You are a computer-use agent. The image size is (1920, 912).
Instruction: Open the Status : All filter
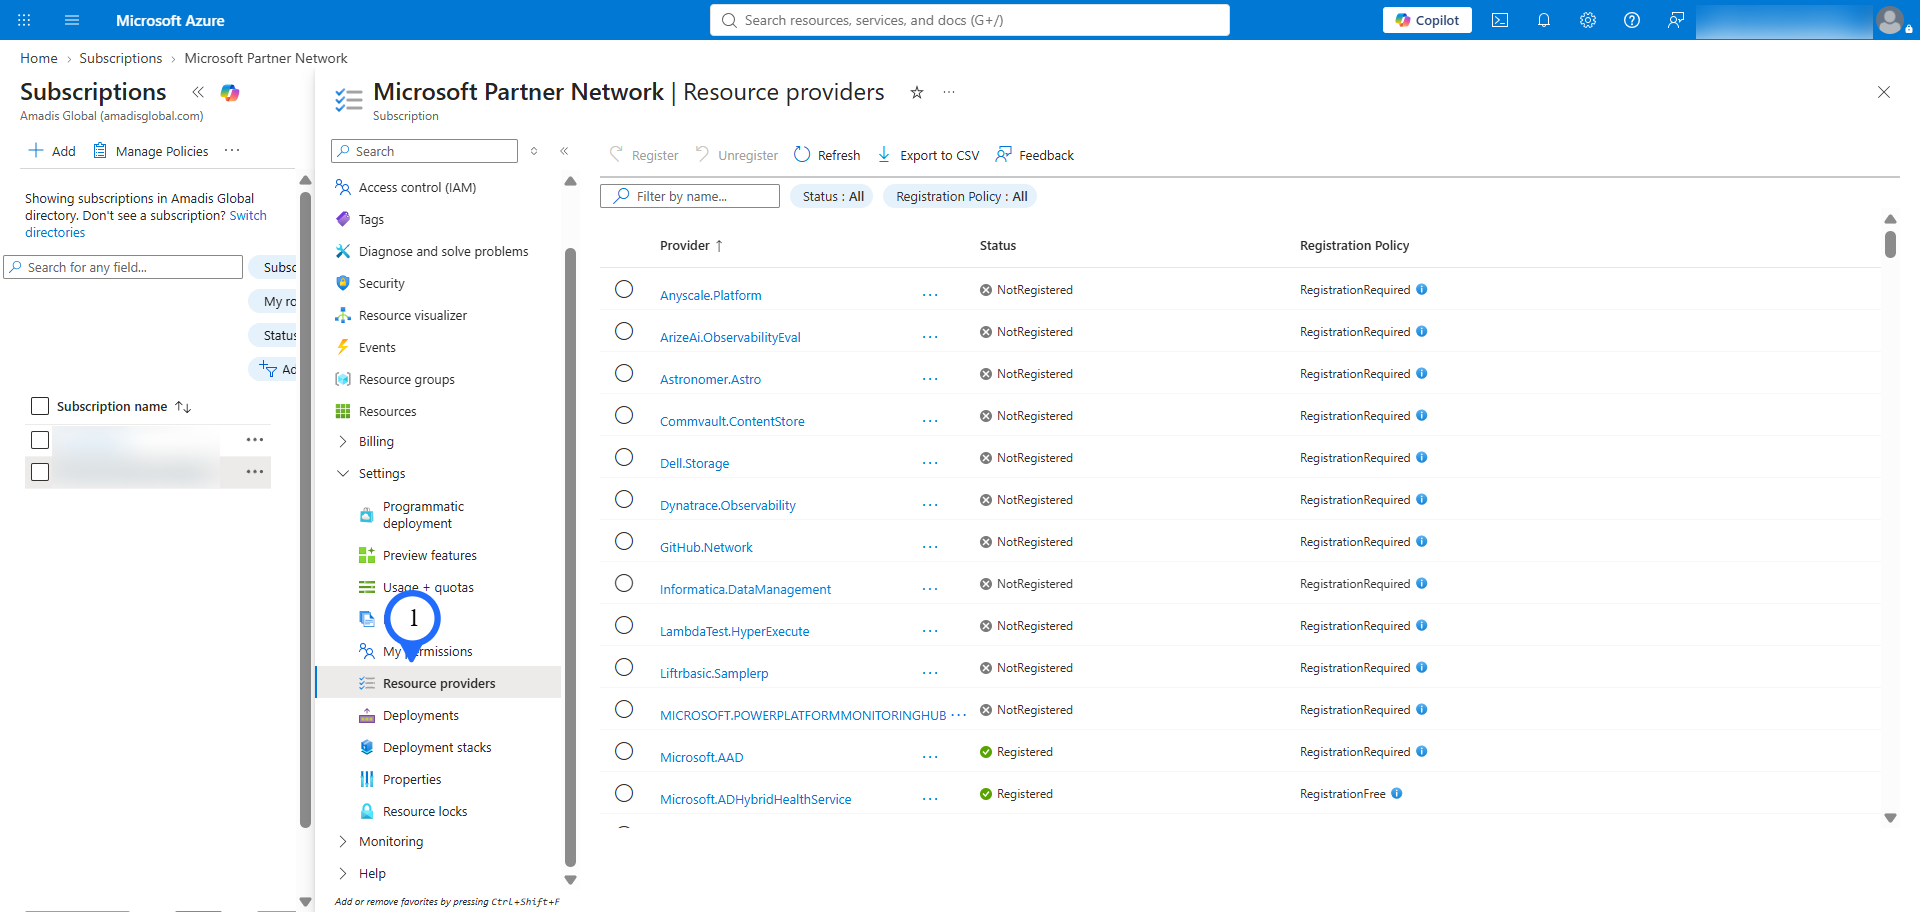tap(832, 196)
